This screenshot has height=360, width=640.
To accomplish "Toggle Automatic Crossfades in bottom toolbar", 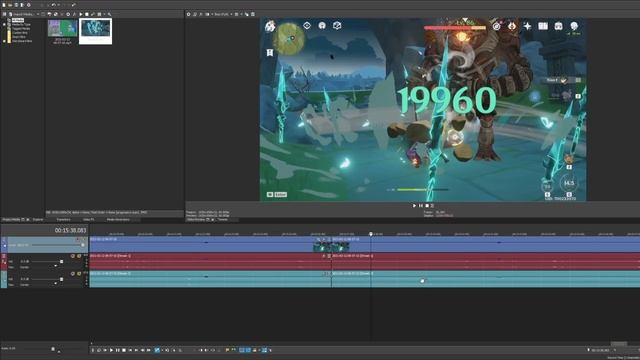I will coord(248,350).
